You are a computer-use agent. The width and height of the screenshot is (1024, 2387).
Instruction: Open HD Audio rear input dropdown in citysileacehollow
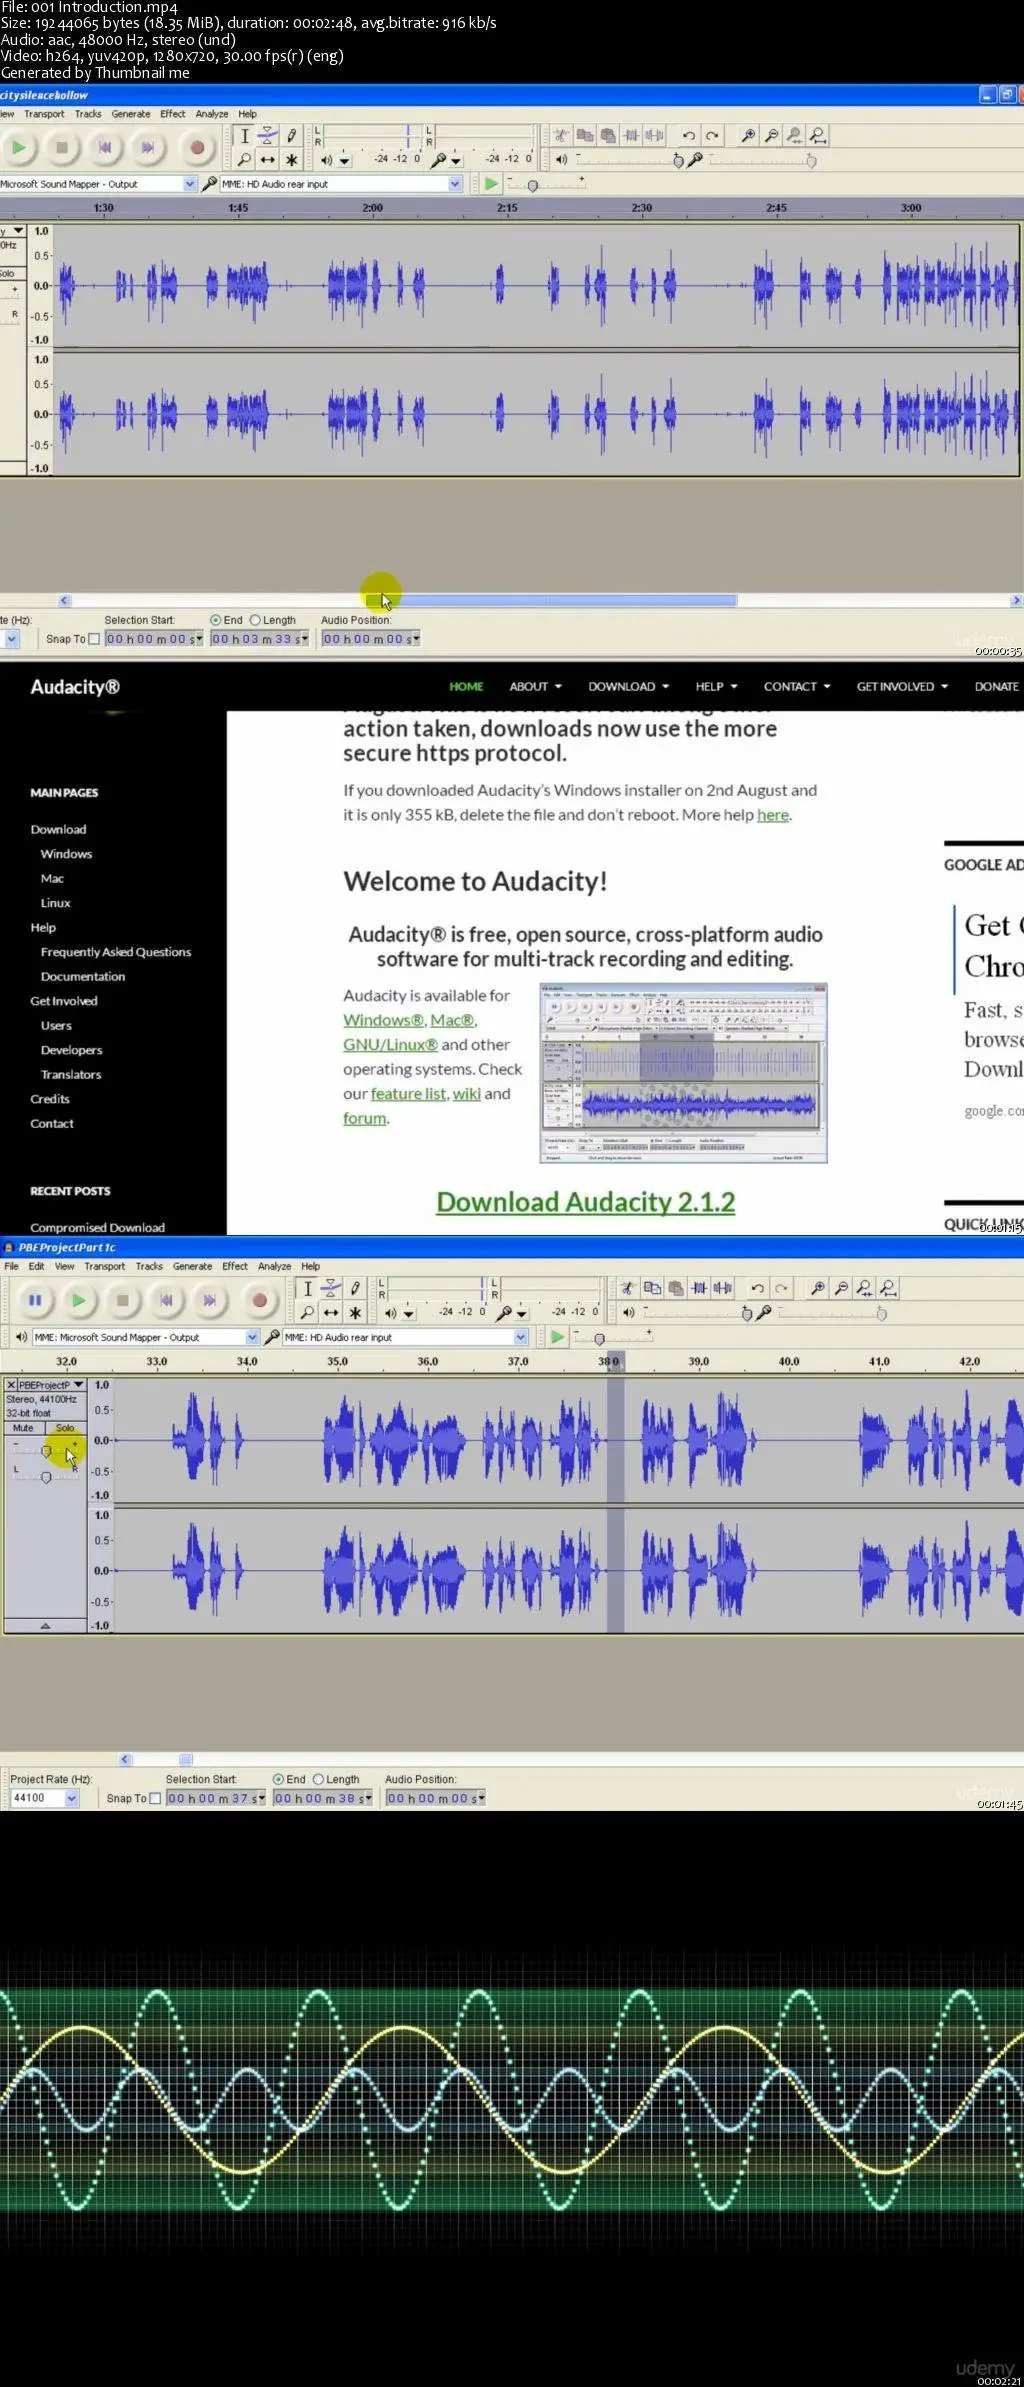point(455,184)
